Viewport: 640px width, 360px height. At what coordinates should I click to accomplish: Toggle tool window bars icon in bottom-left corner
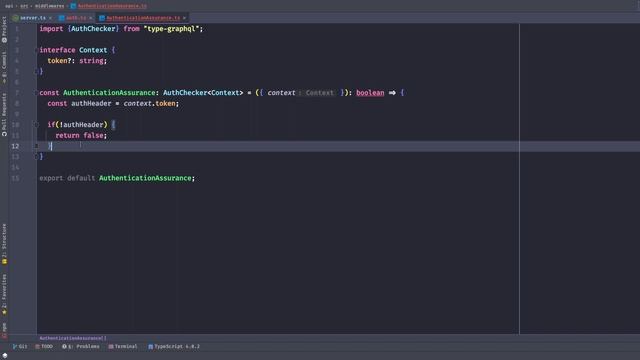[4, 356]
